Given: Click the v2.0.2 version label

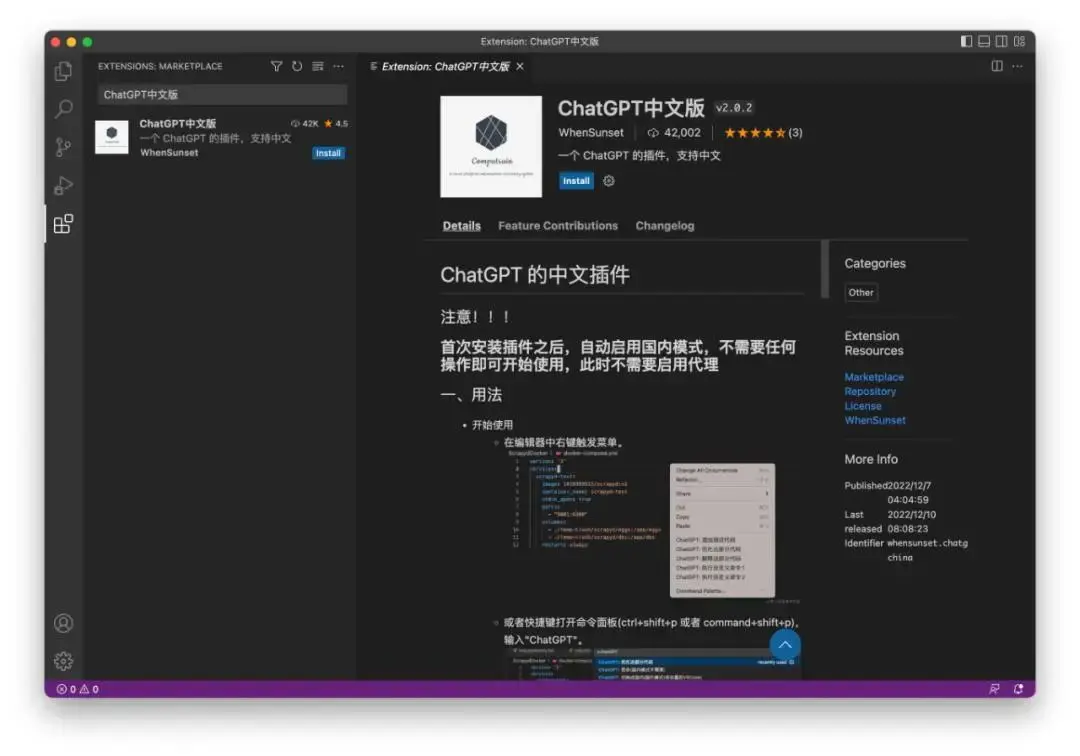Looking at the screenshot, I should 734,108.
